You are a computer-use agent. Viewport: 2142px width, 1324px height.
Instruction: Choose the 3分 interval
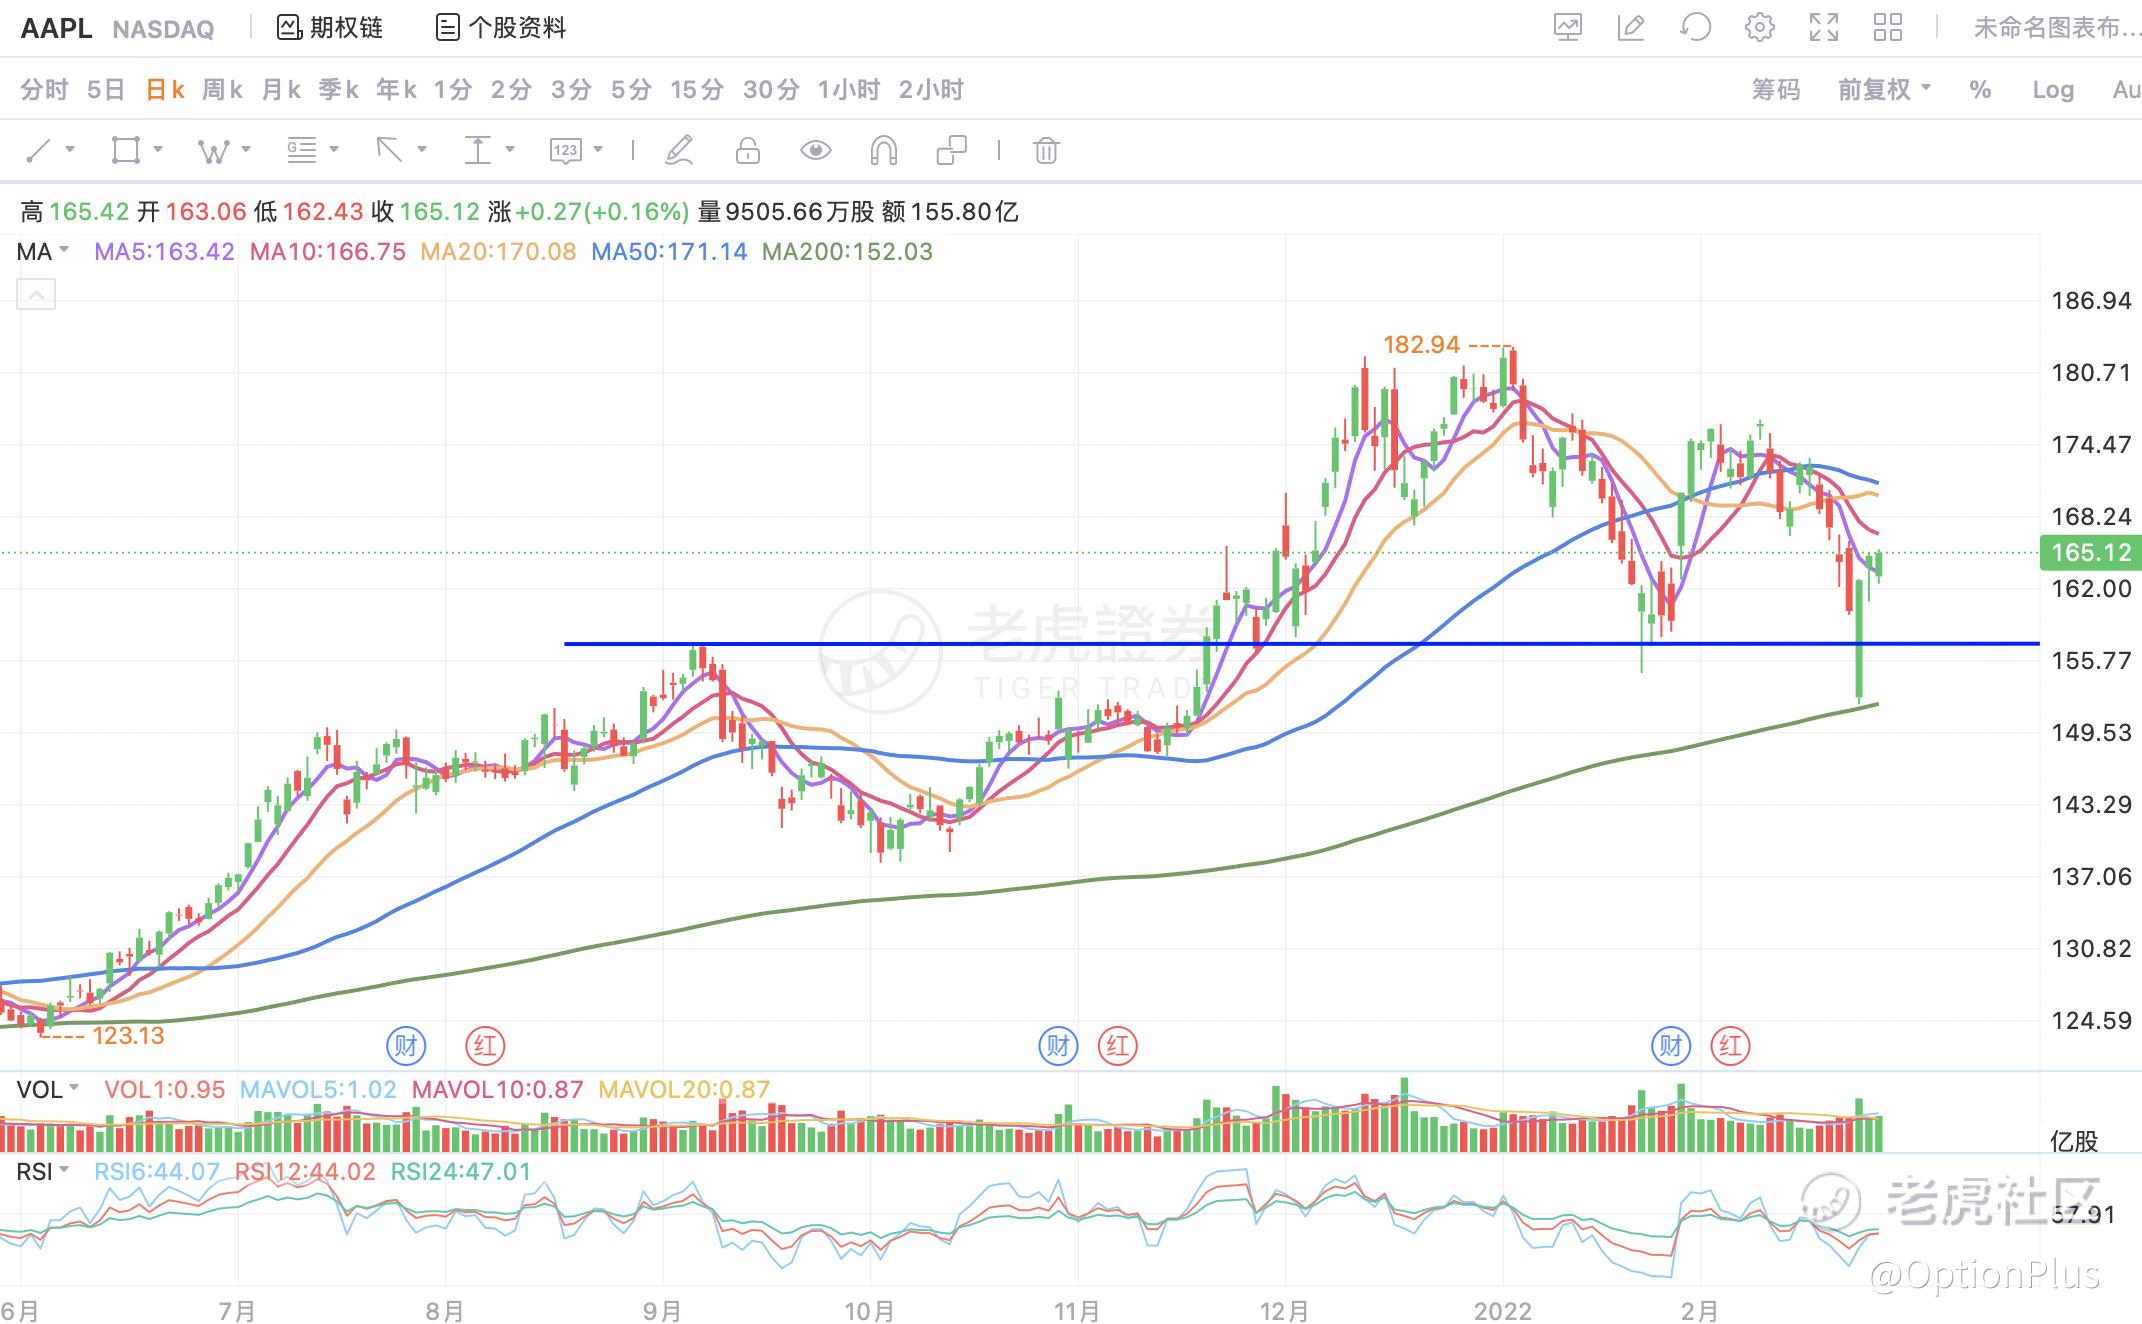coord(571,90)
